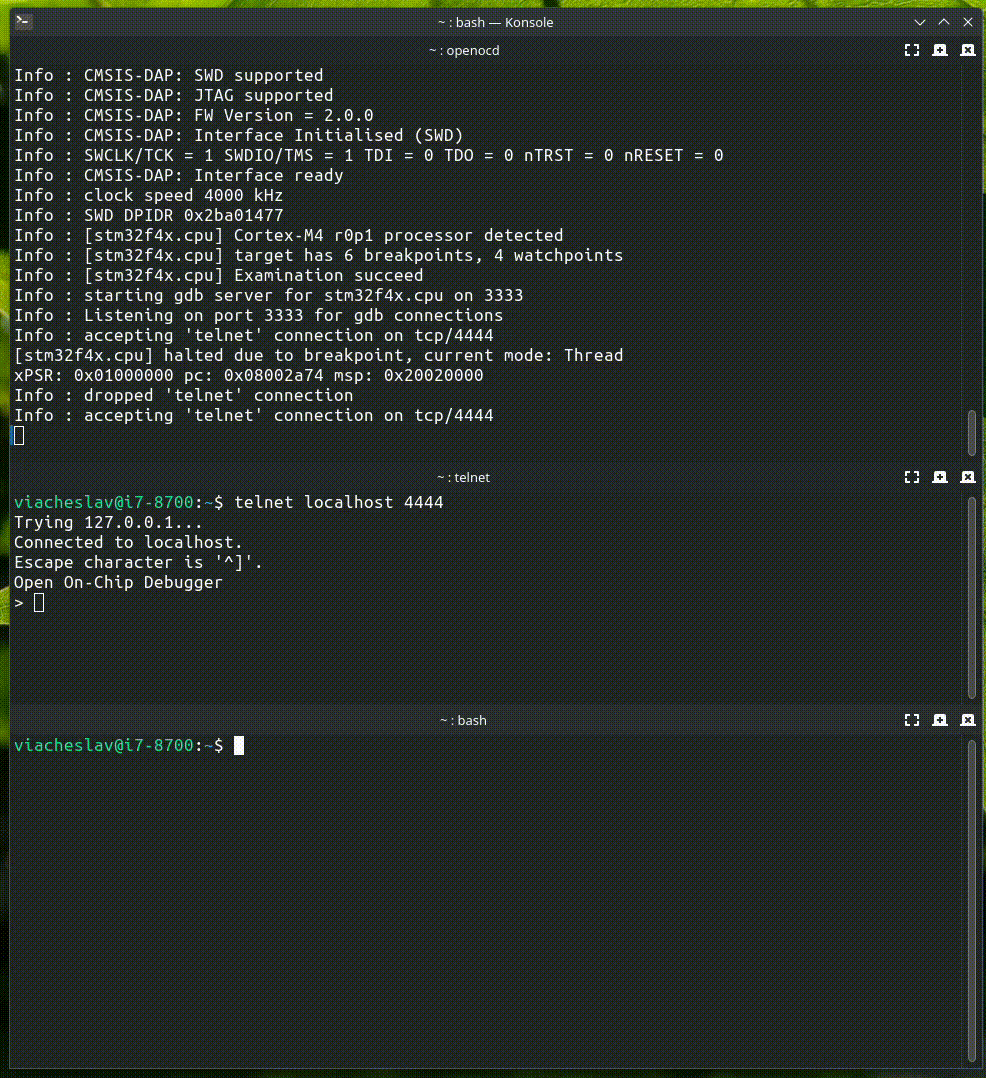
Task: Maximize the Konsole window
Action: (x=944, y=22)
